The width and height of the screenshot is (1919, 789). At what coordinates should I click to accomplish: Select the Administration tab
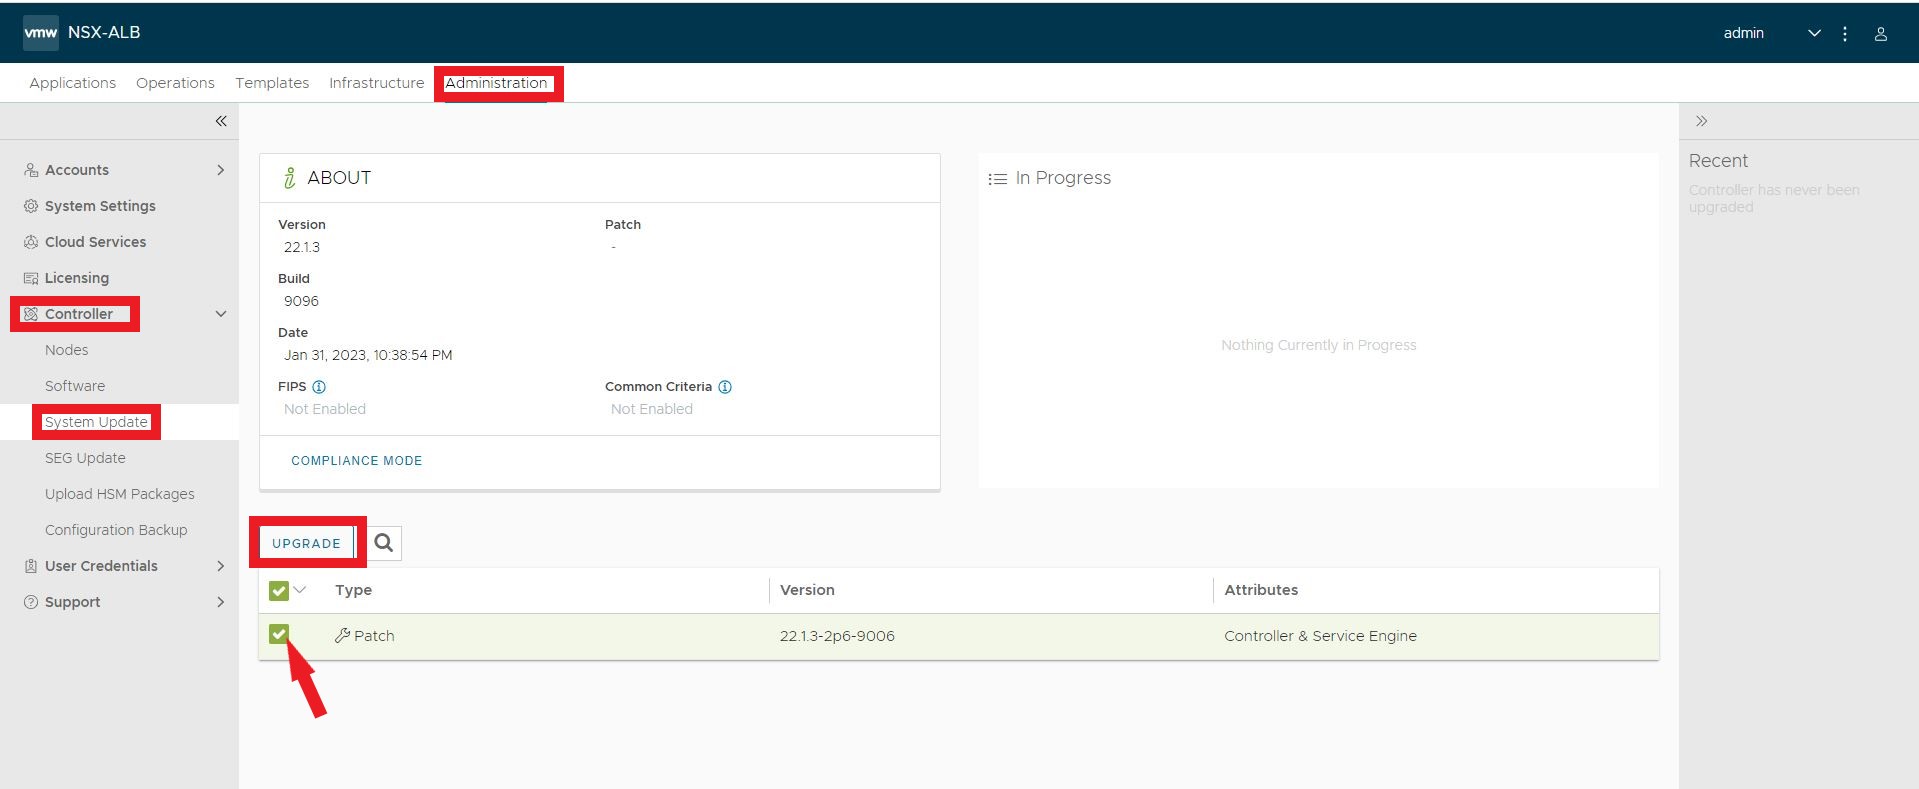click(x=496, y=83)
